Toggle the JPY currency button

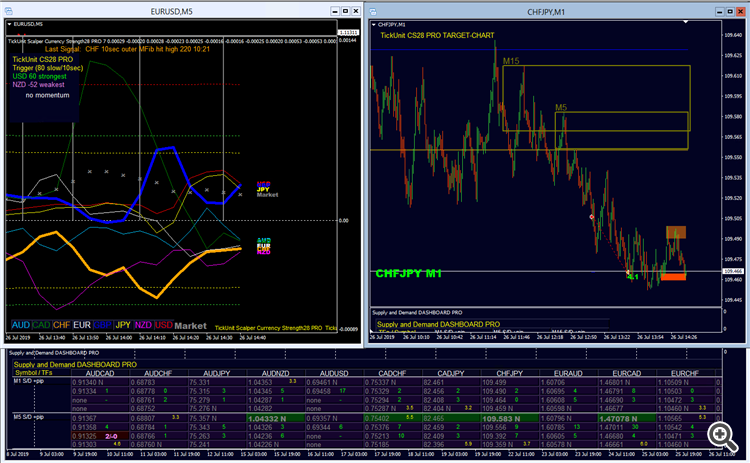[x=123, y=325]
